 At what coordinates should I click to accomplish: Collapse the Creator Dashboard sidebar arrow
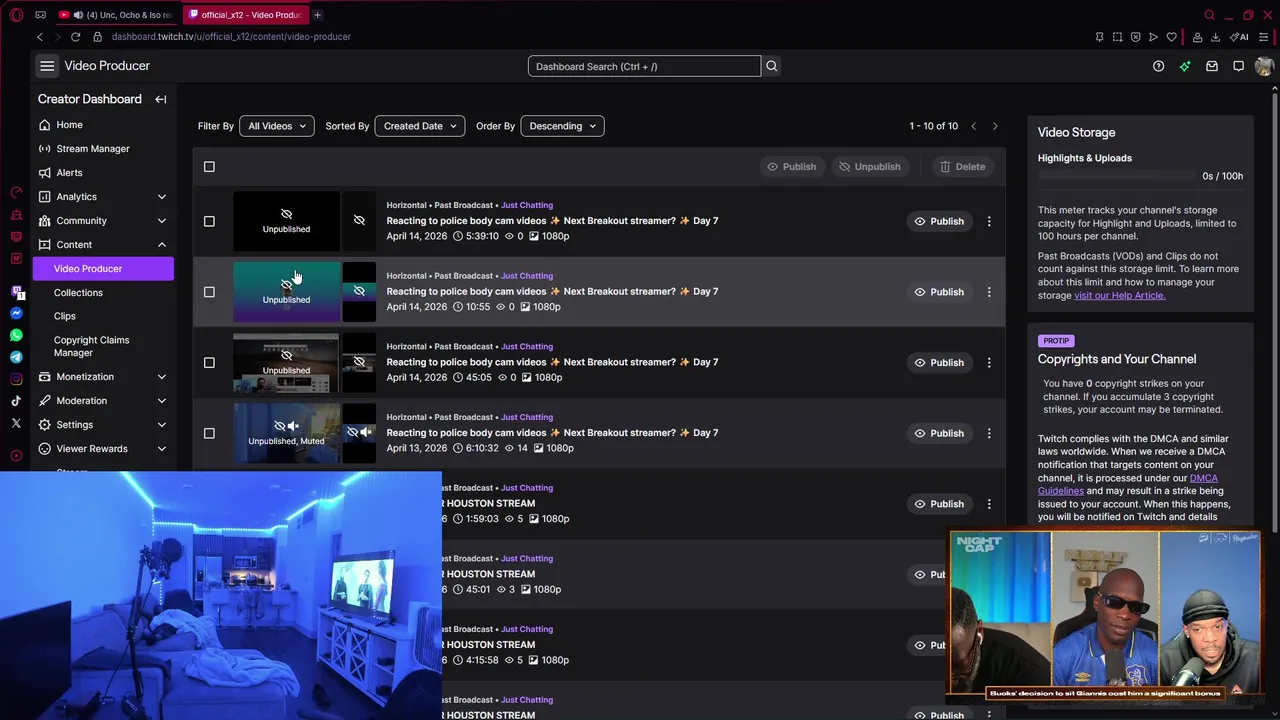[161, 99]
